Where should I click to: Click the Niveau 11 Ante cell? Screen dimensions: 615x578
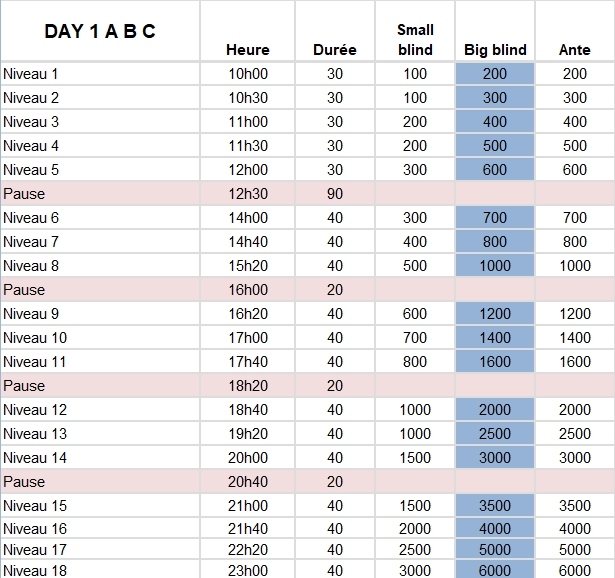tap(574, 362)
